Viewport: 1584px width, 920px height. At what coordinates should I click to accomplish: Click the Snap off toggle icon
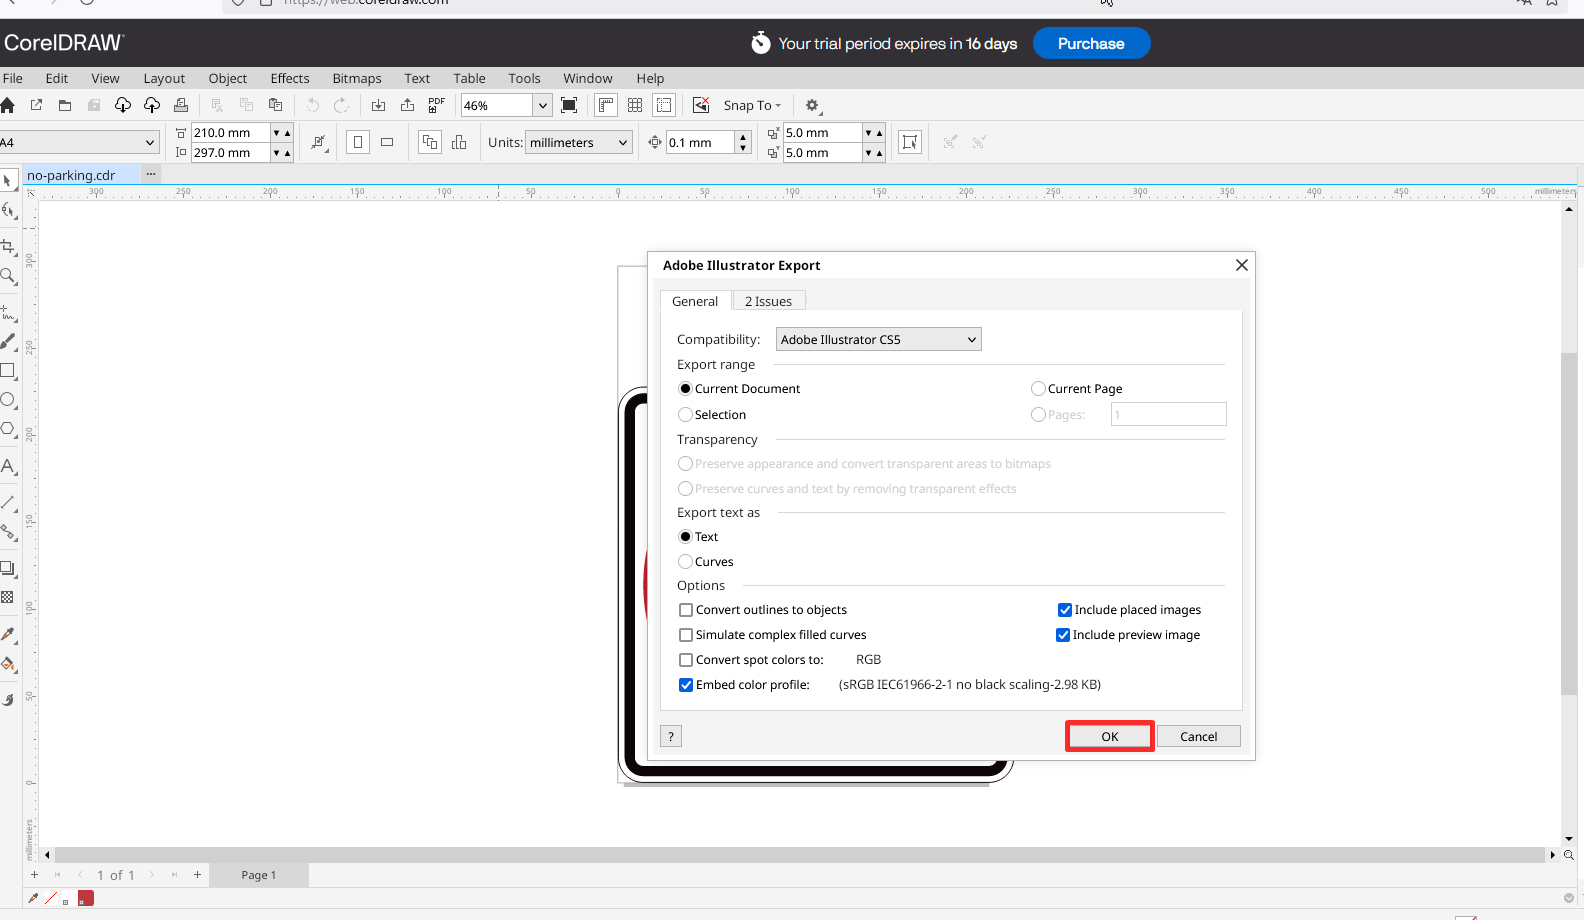tap(702, 105)
